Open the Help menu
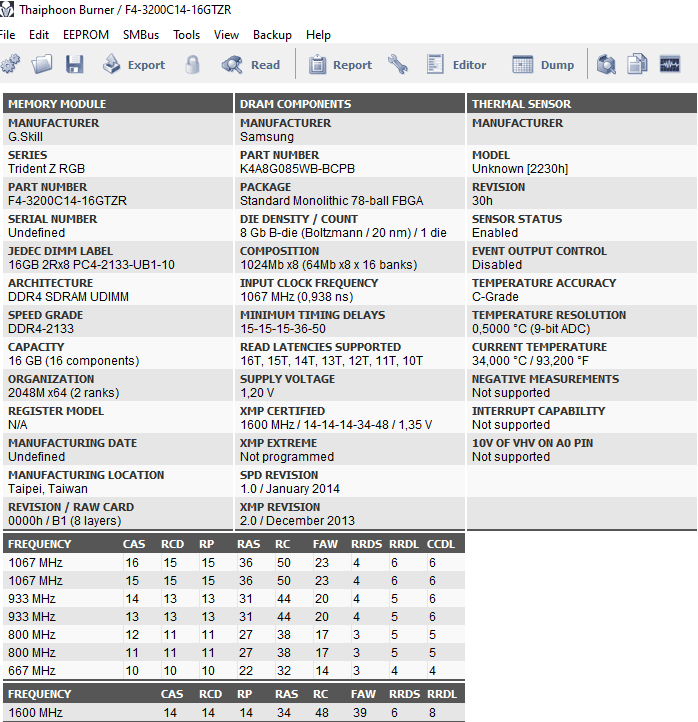 pyautogui.click(x=318, y=35)
